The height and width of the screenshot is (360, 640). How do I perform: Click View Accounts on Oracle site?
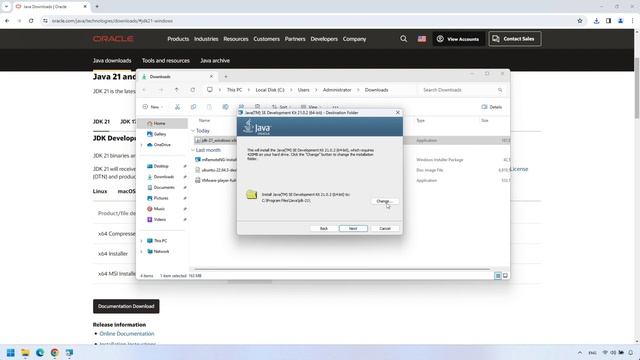[x=458, y=39]
